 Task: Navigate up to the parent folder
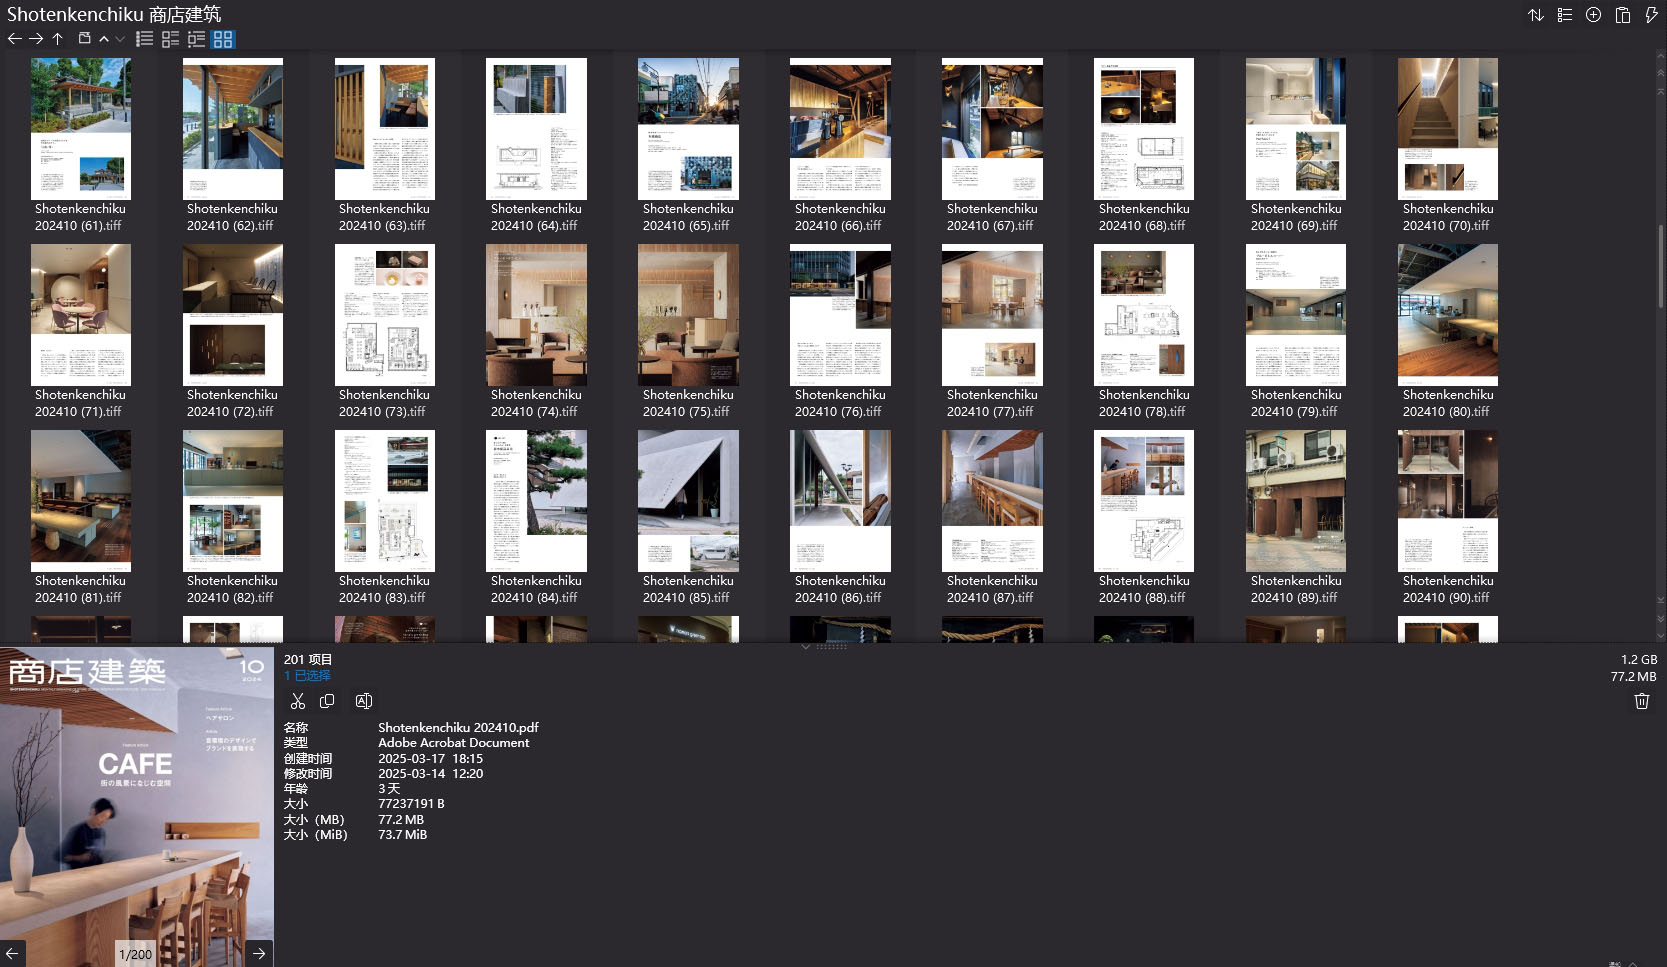[x=58, y=39]
